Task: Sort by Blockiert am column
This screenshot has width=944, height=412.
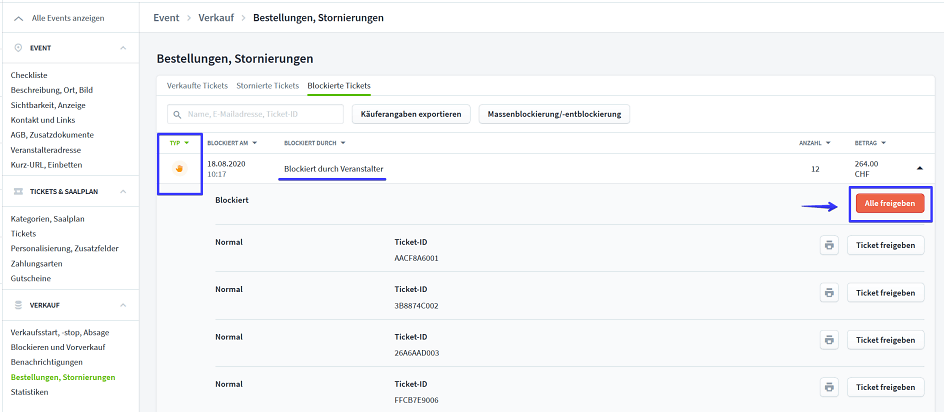Action: 232,143
